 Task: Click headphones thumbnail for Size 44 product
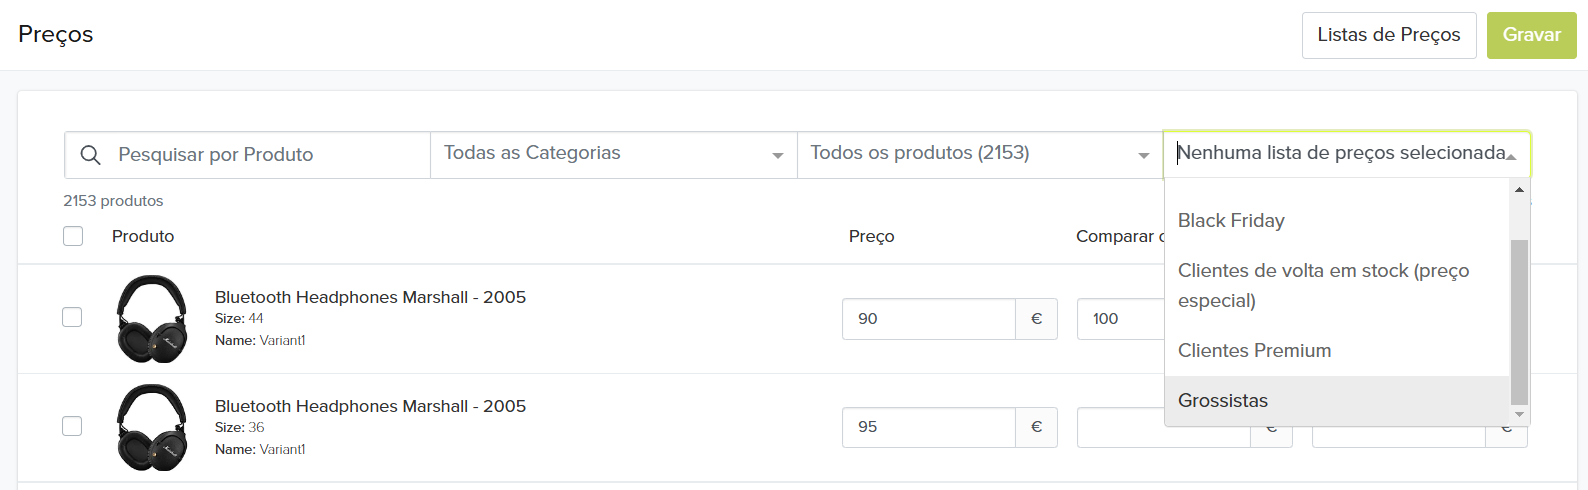(152, 318)
